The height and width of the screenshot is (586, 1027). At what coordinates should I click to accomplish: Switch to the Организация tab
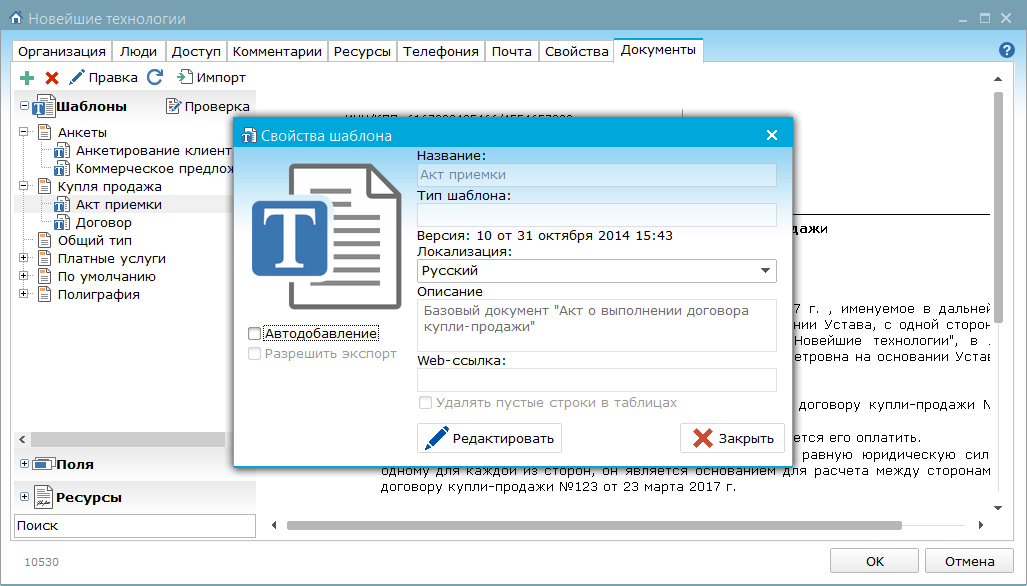pyautogui.click(x=62, y=51)
